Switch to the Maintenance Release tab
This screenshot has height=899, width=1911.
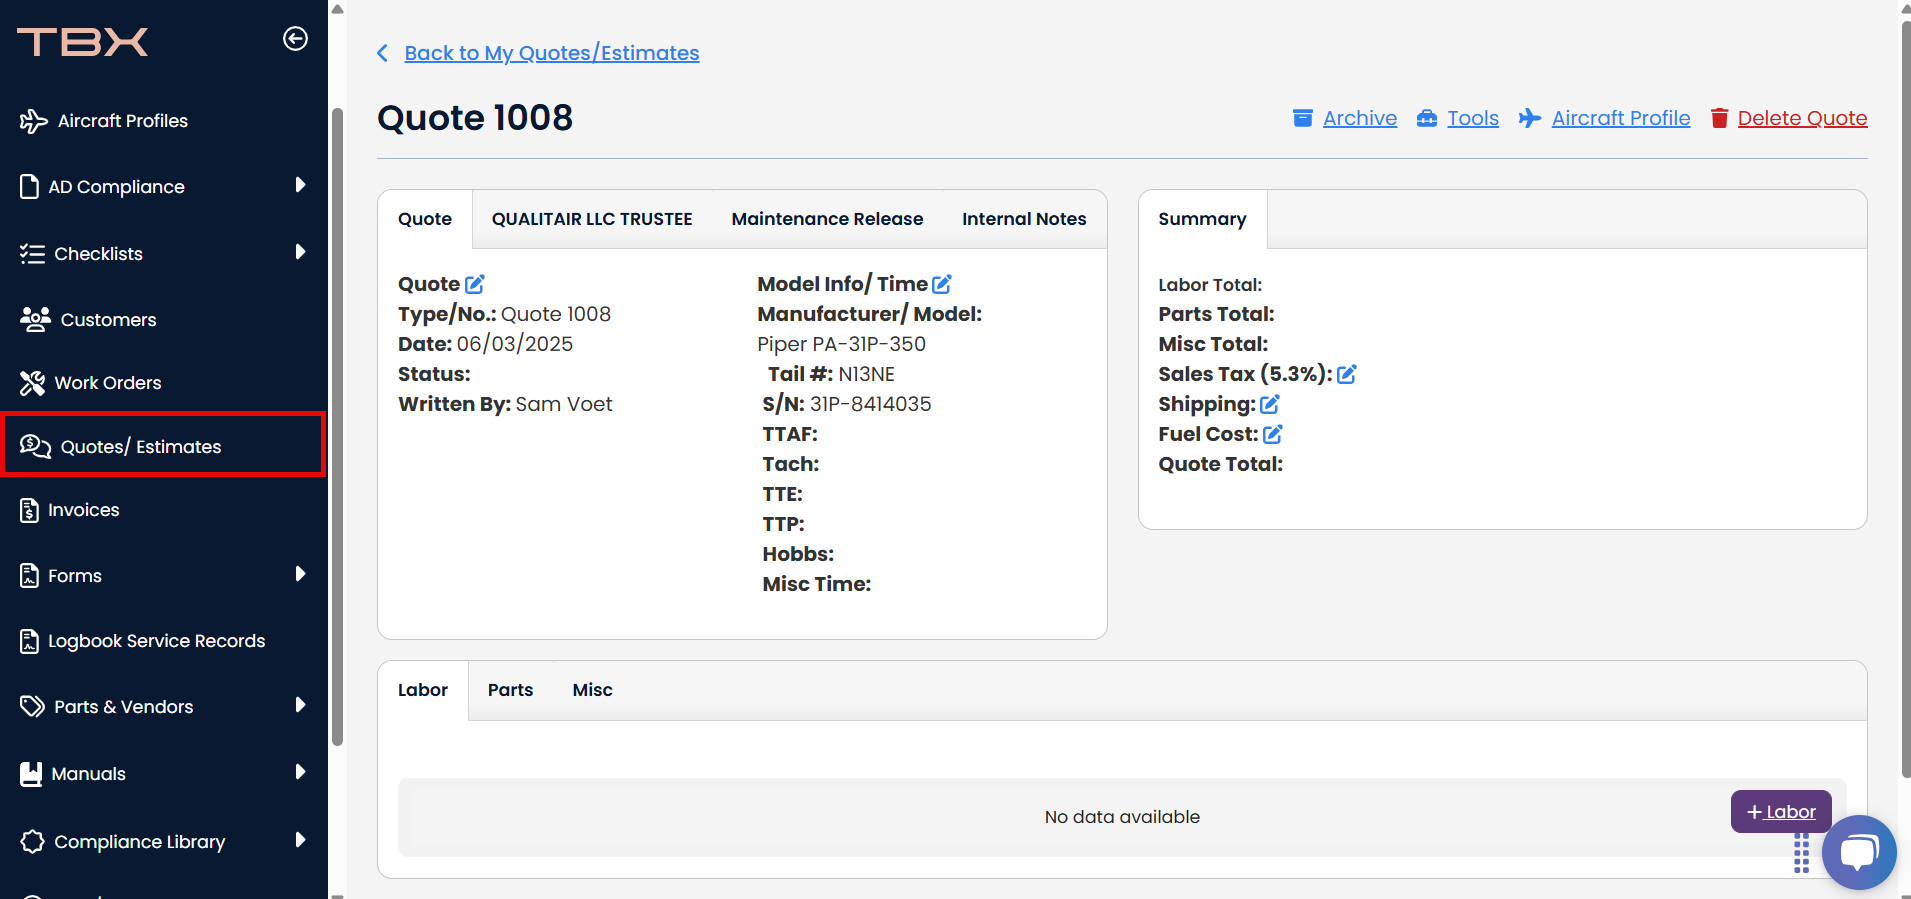point(827,219)
